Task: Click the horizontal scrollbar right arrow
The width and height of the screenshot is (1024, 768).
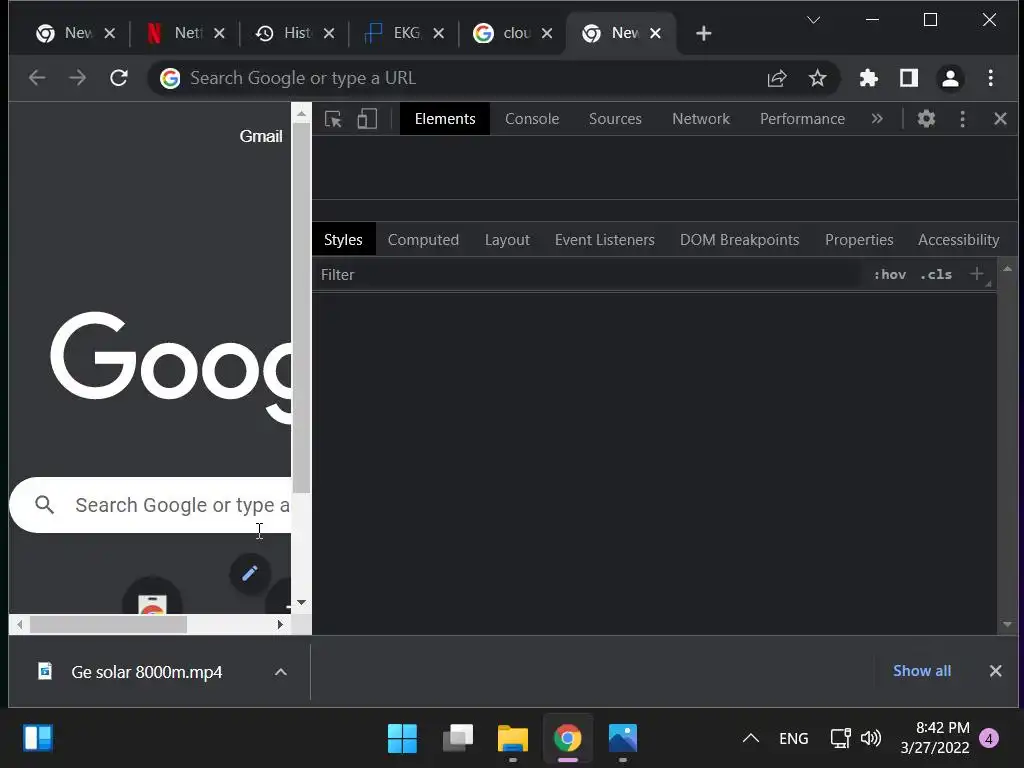Action: 280,624
